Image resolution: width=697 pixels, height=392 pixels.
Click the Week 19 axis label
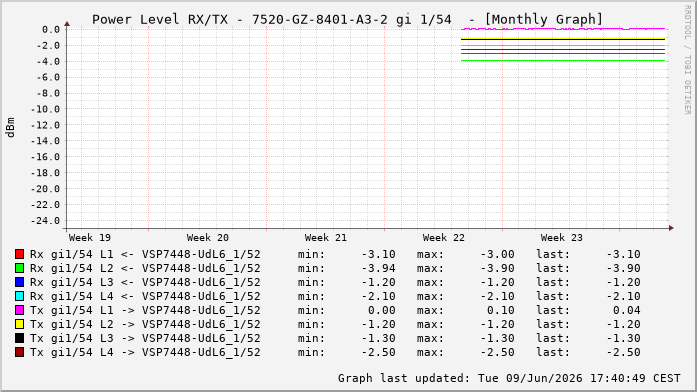89,238
